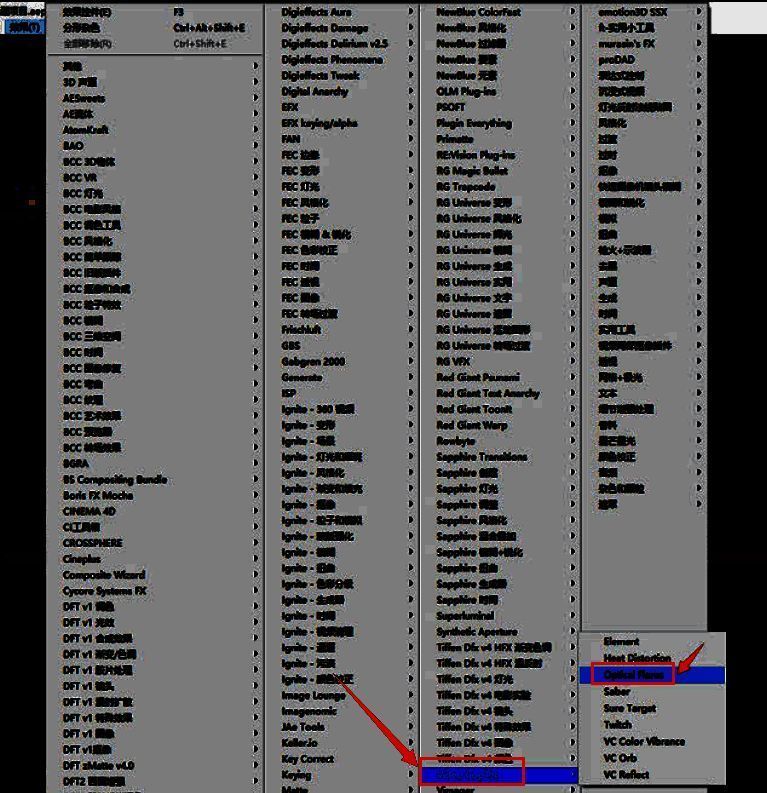767x793 pixels.
Task: Open the AtomKraft submenu
Action: click(86, 130)
